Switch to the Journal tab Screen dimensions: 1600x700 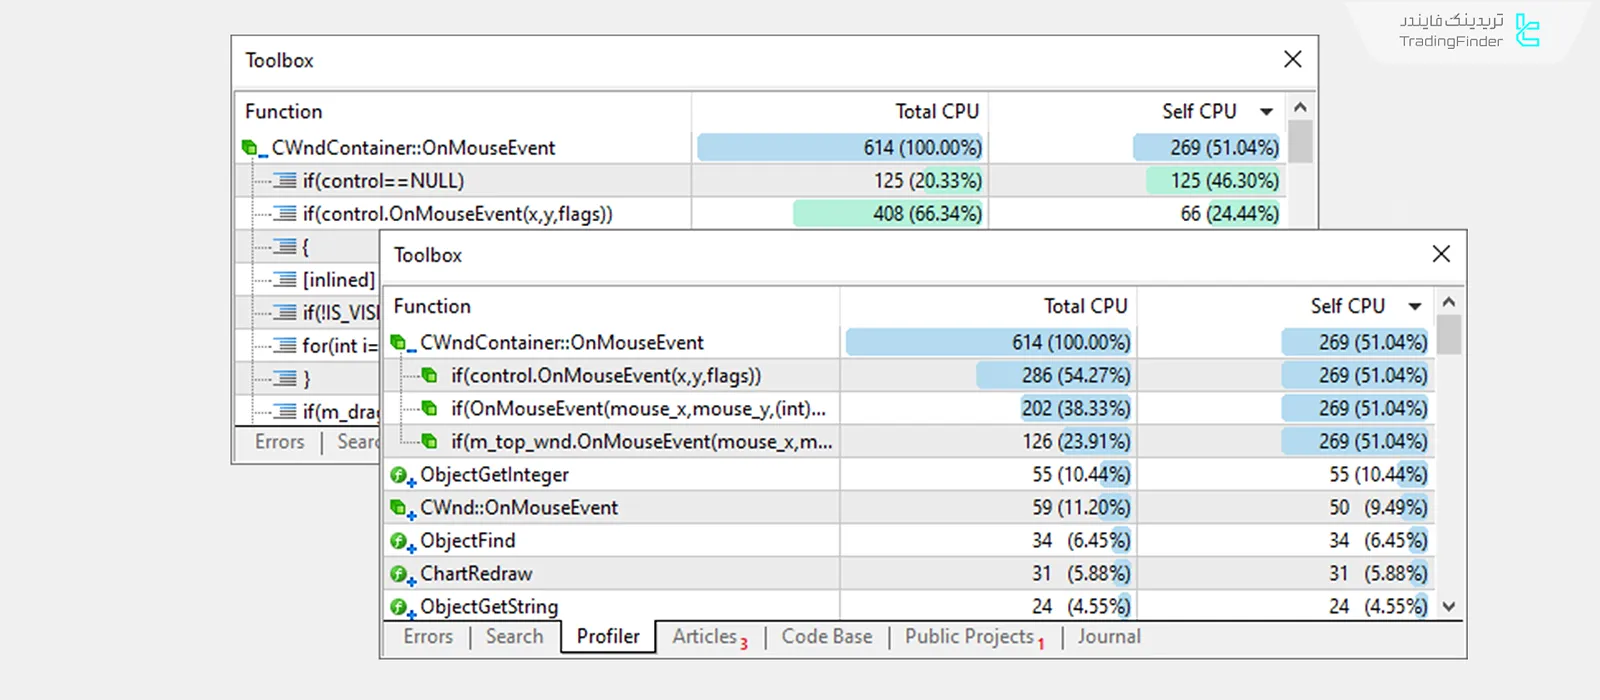(x=1108, y=637)
